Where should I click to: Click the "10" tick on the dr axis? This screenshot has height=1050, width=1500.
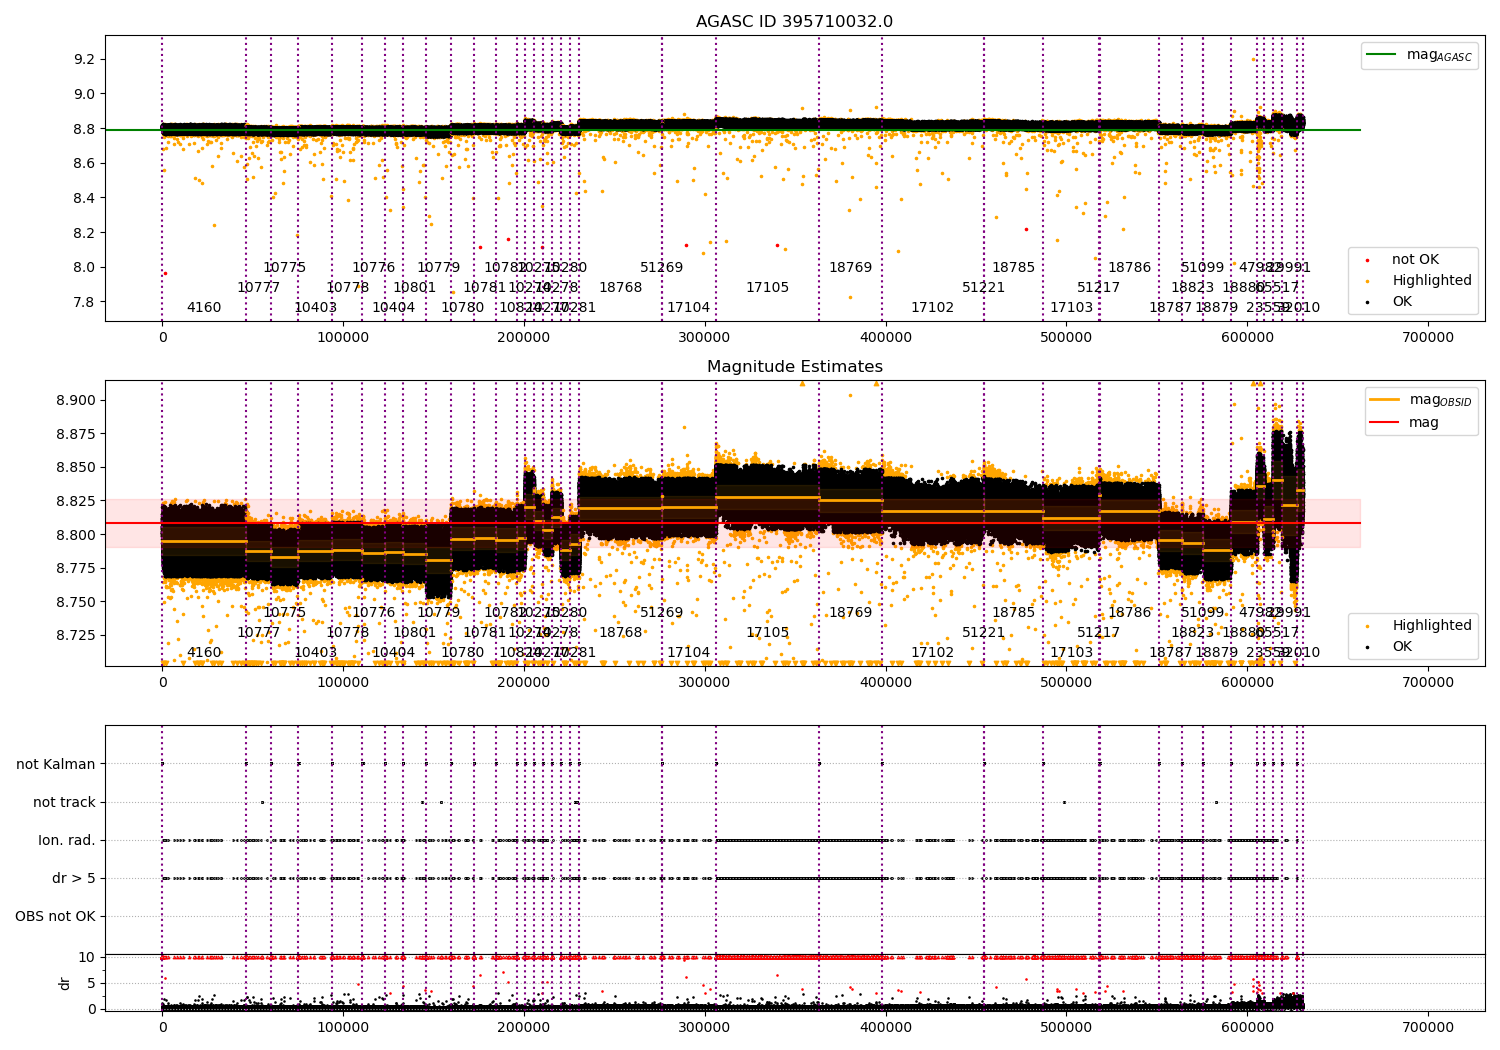point(87,957)
